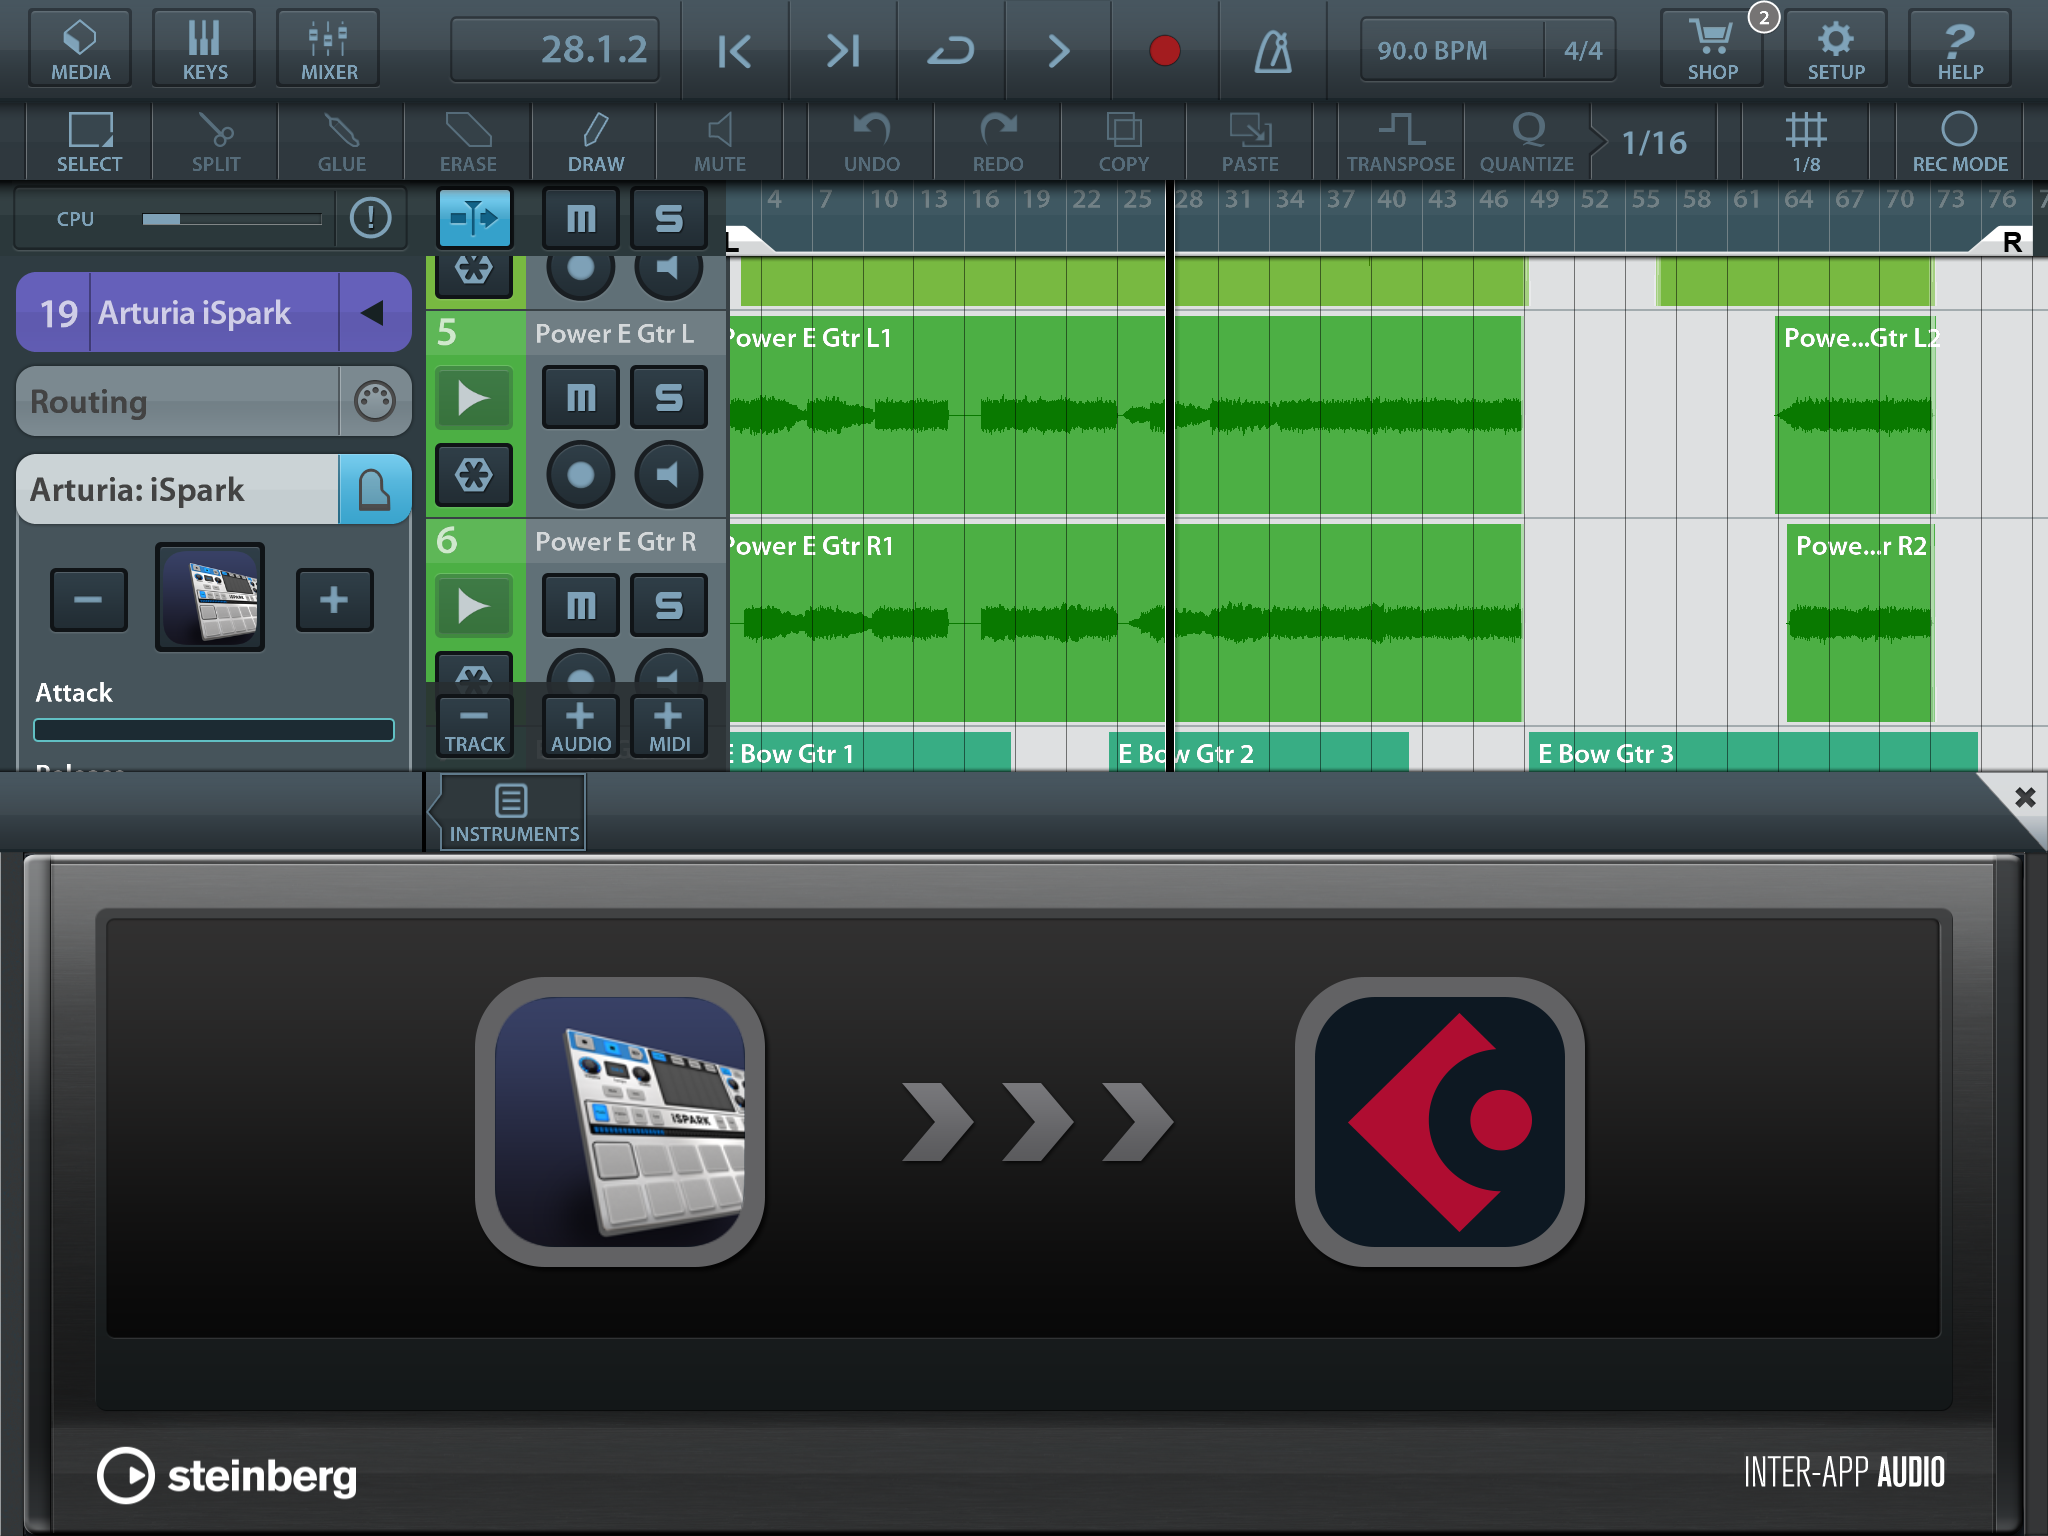Mute track 6 Power E Gtr R
Image resolution: width=2048 pixels, height=1536 pixels.
[x=581, y=606]
